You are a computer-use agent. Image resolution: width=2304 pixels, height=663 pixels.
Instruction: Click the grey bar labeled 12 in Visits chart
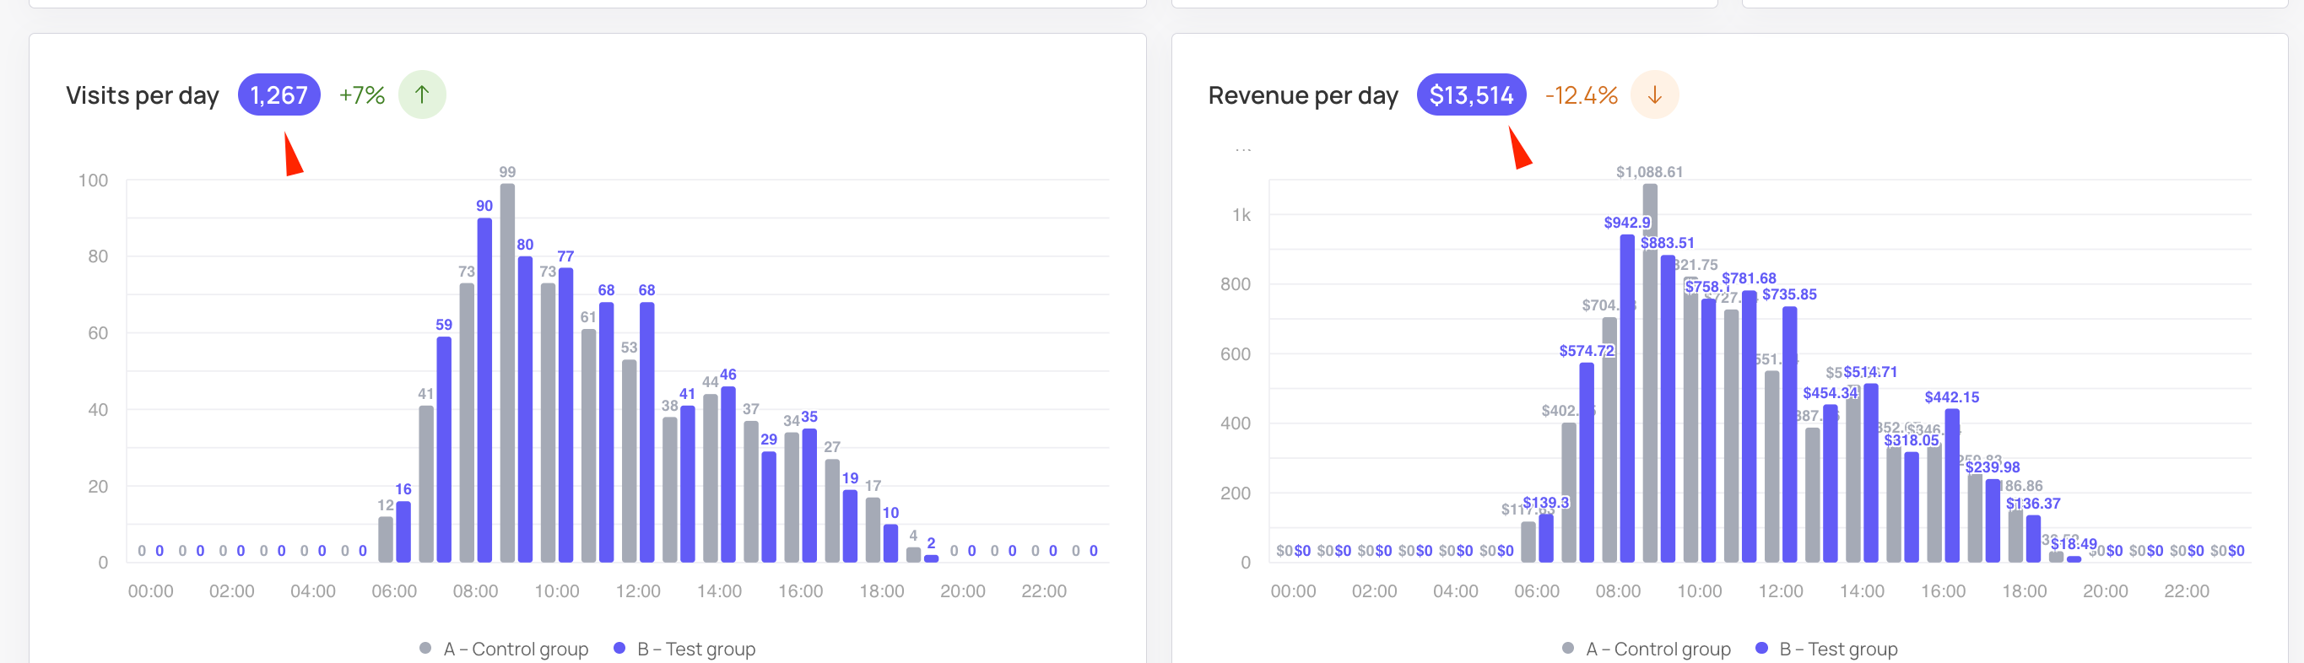click(x=386, y=539)
